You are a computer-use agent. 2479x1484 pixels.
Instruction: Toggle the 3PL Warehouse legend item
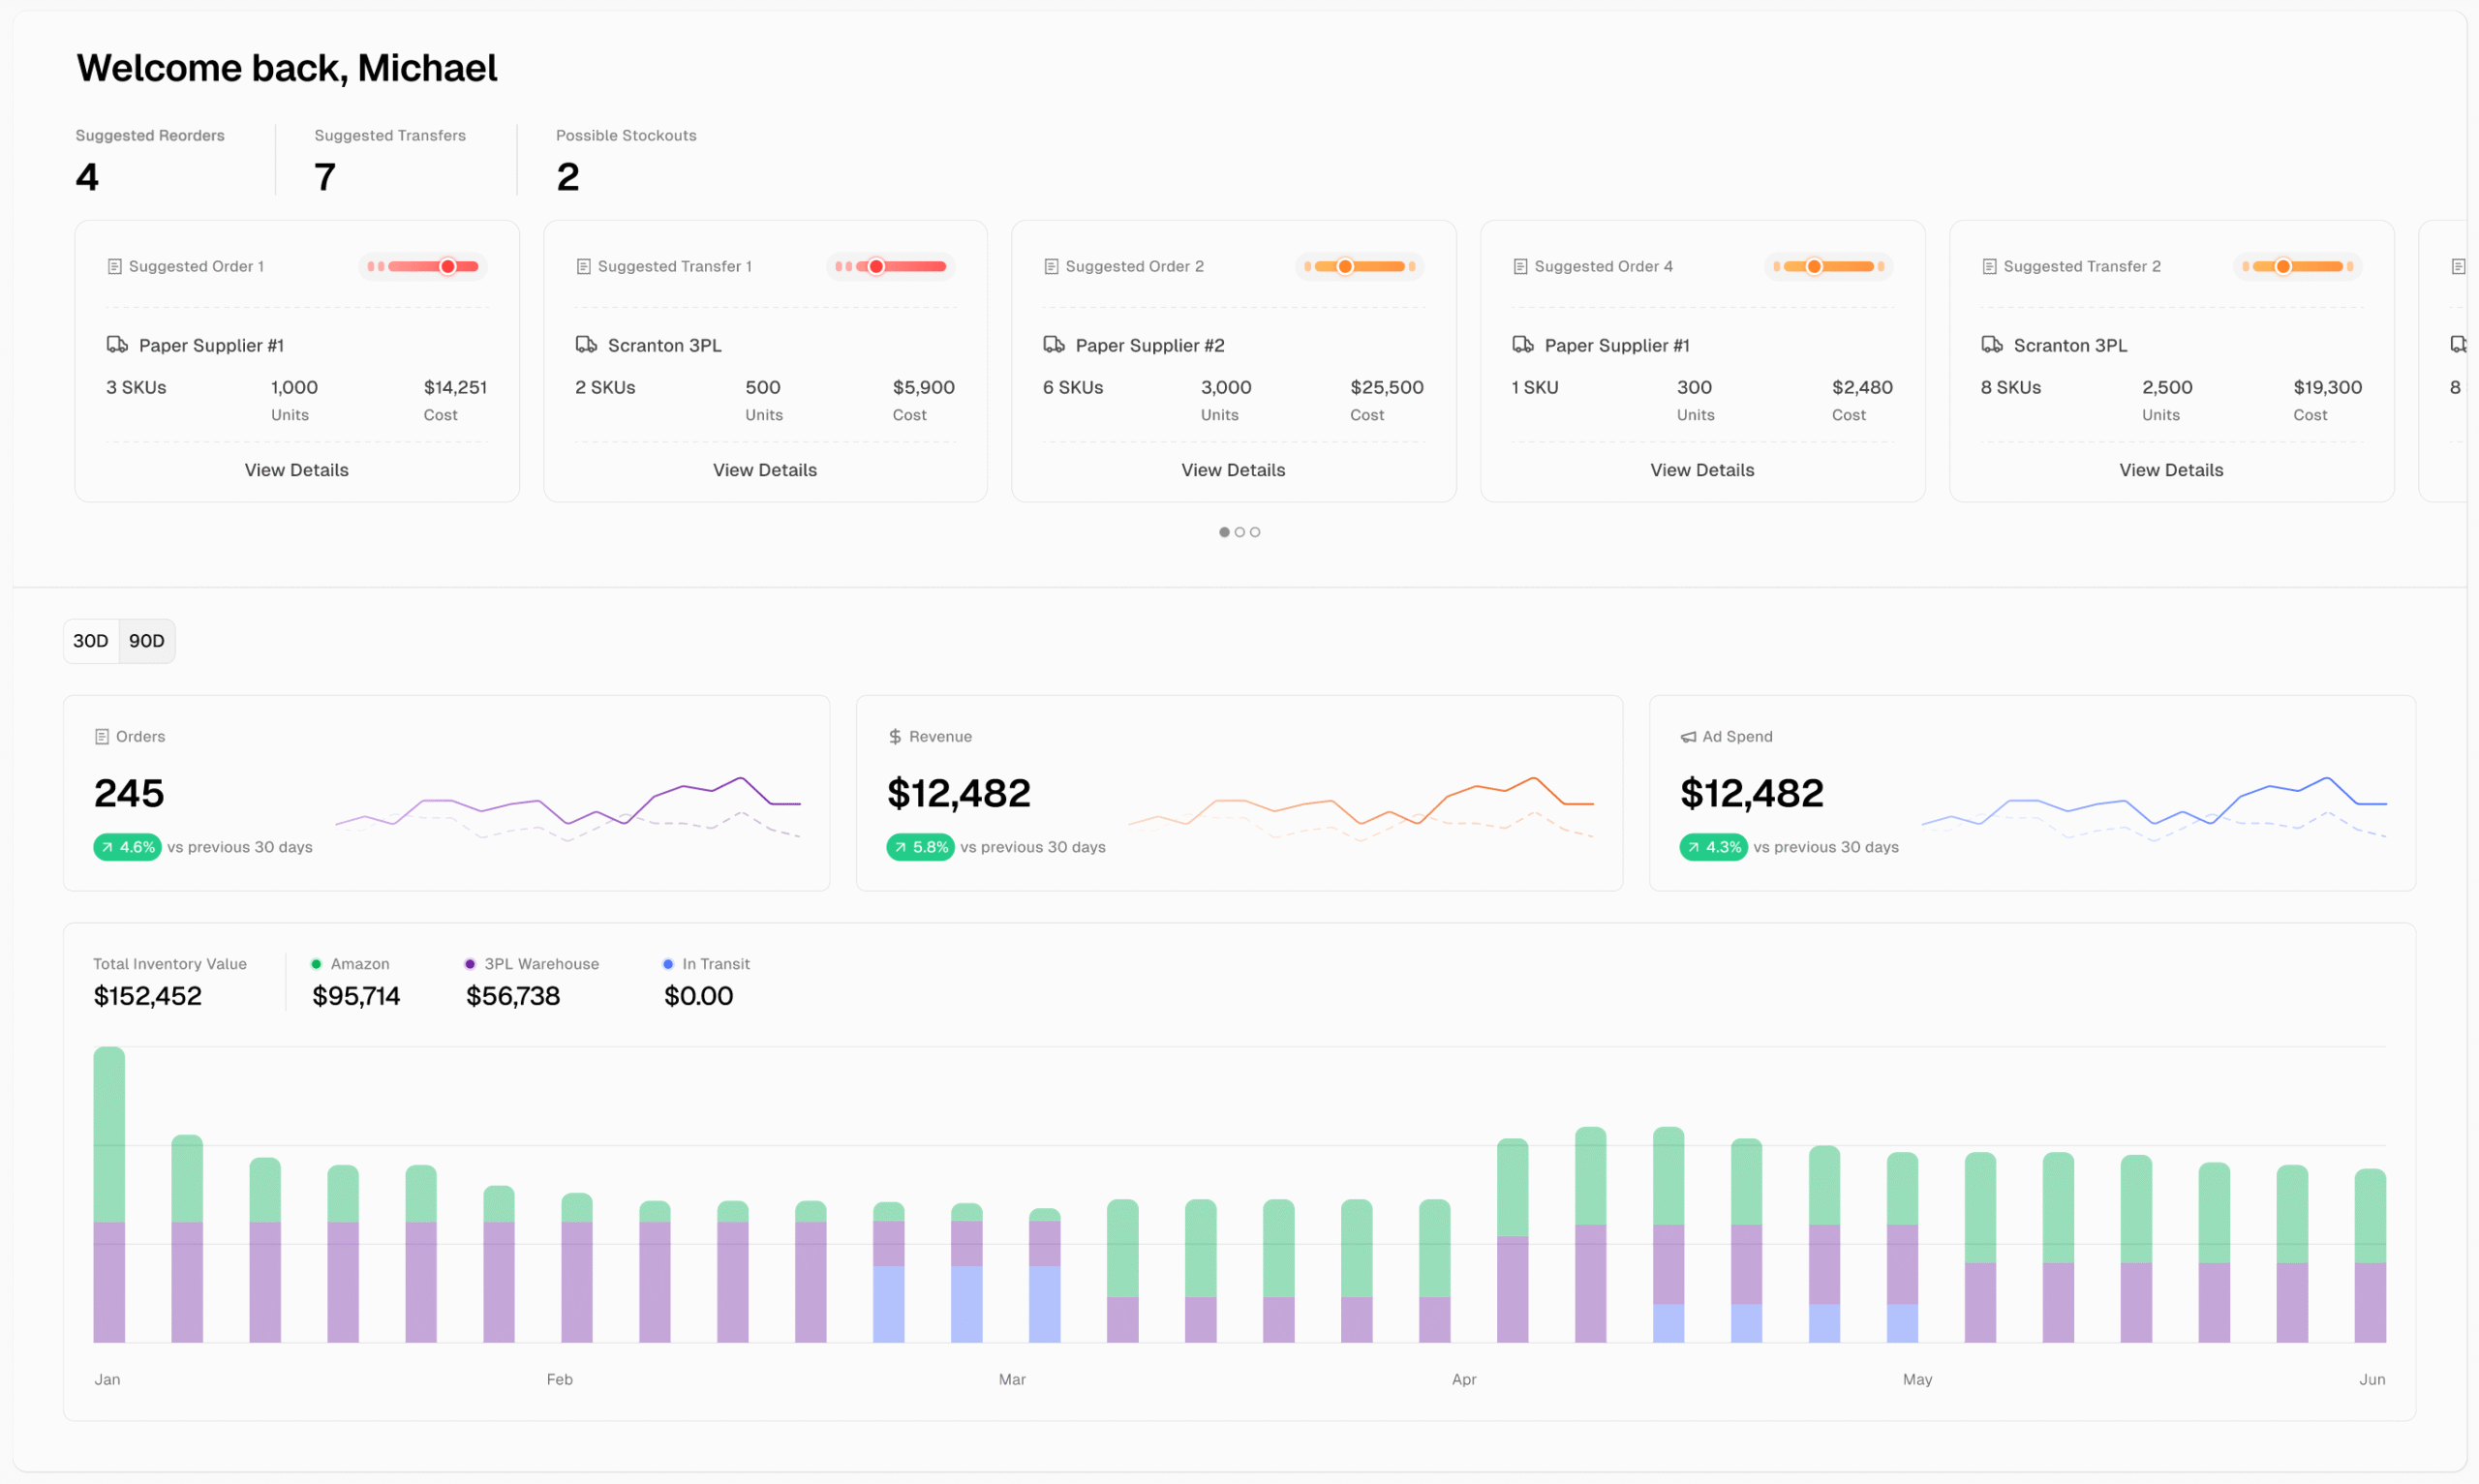[533, 963]
